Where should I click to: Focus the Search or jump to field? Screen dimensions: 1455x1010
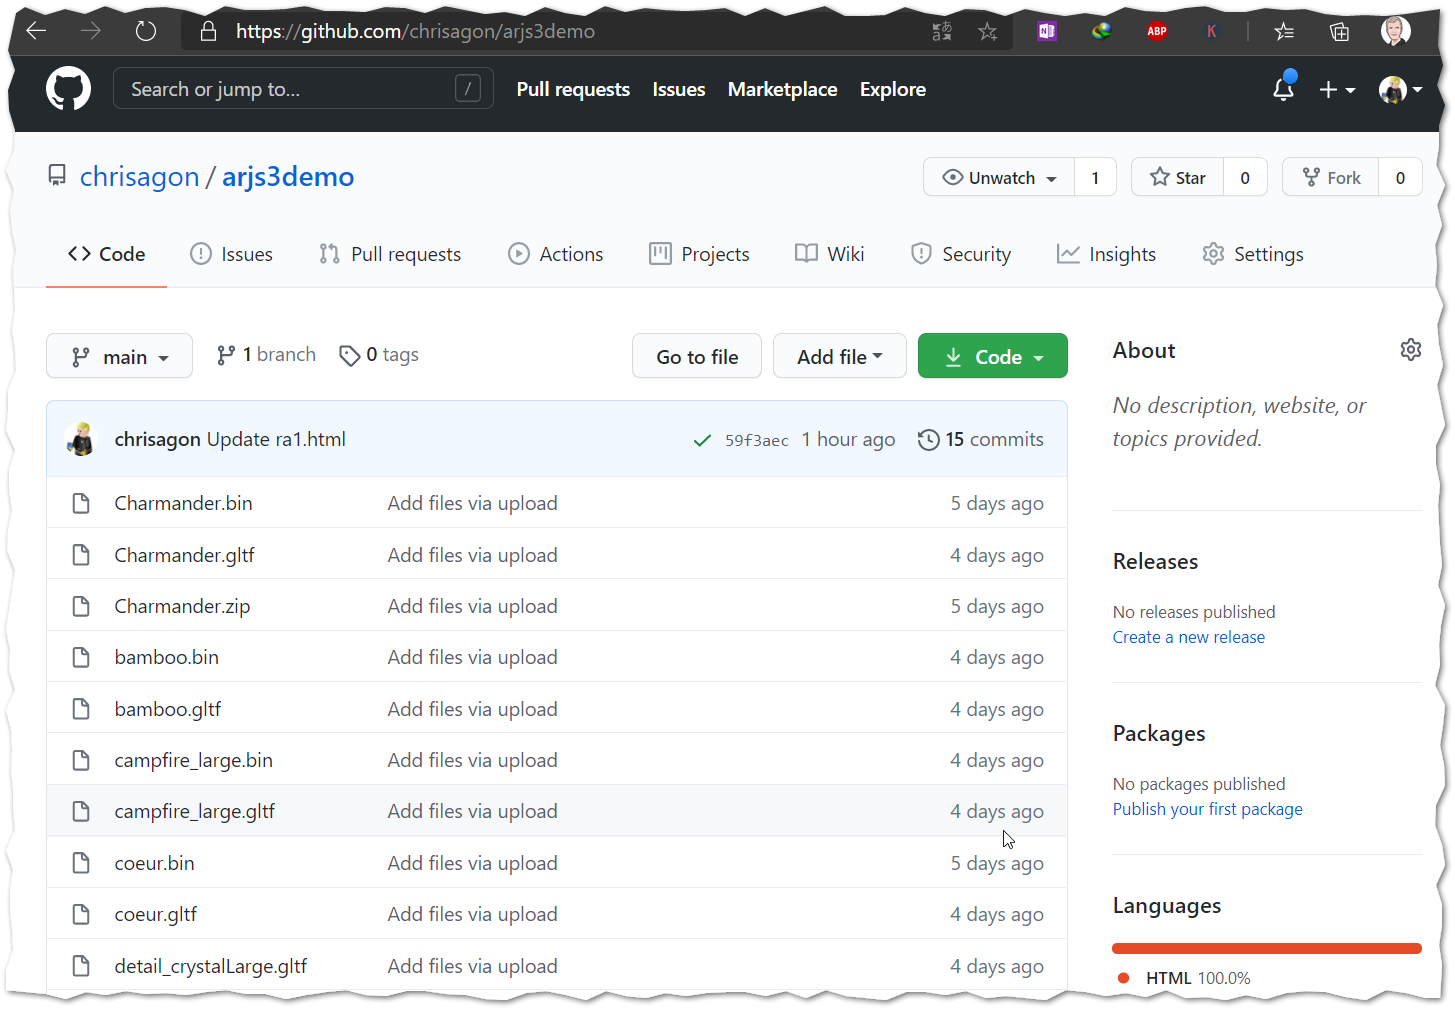pos(303,89)
